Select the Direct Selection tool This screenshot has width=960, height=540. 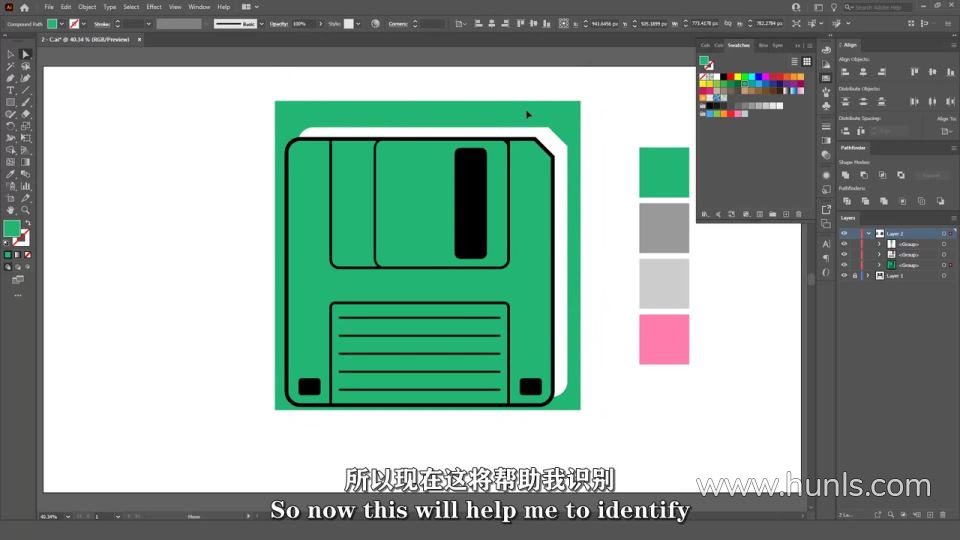[x=26, y=54]
